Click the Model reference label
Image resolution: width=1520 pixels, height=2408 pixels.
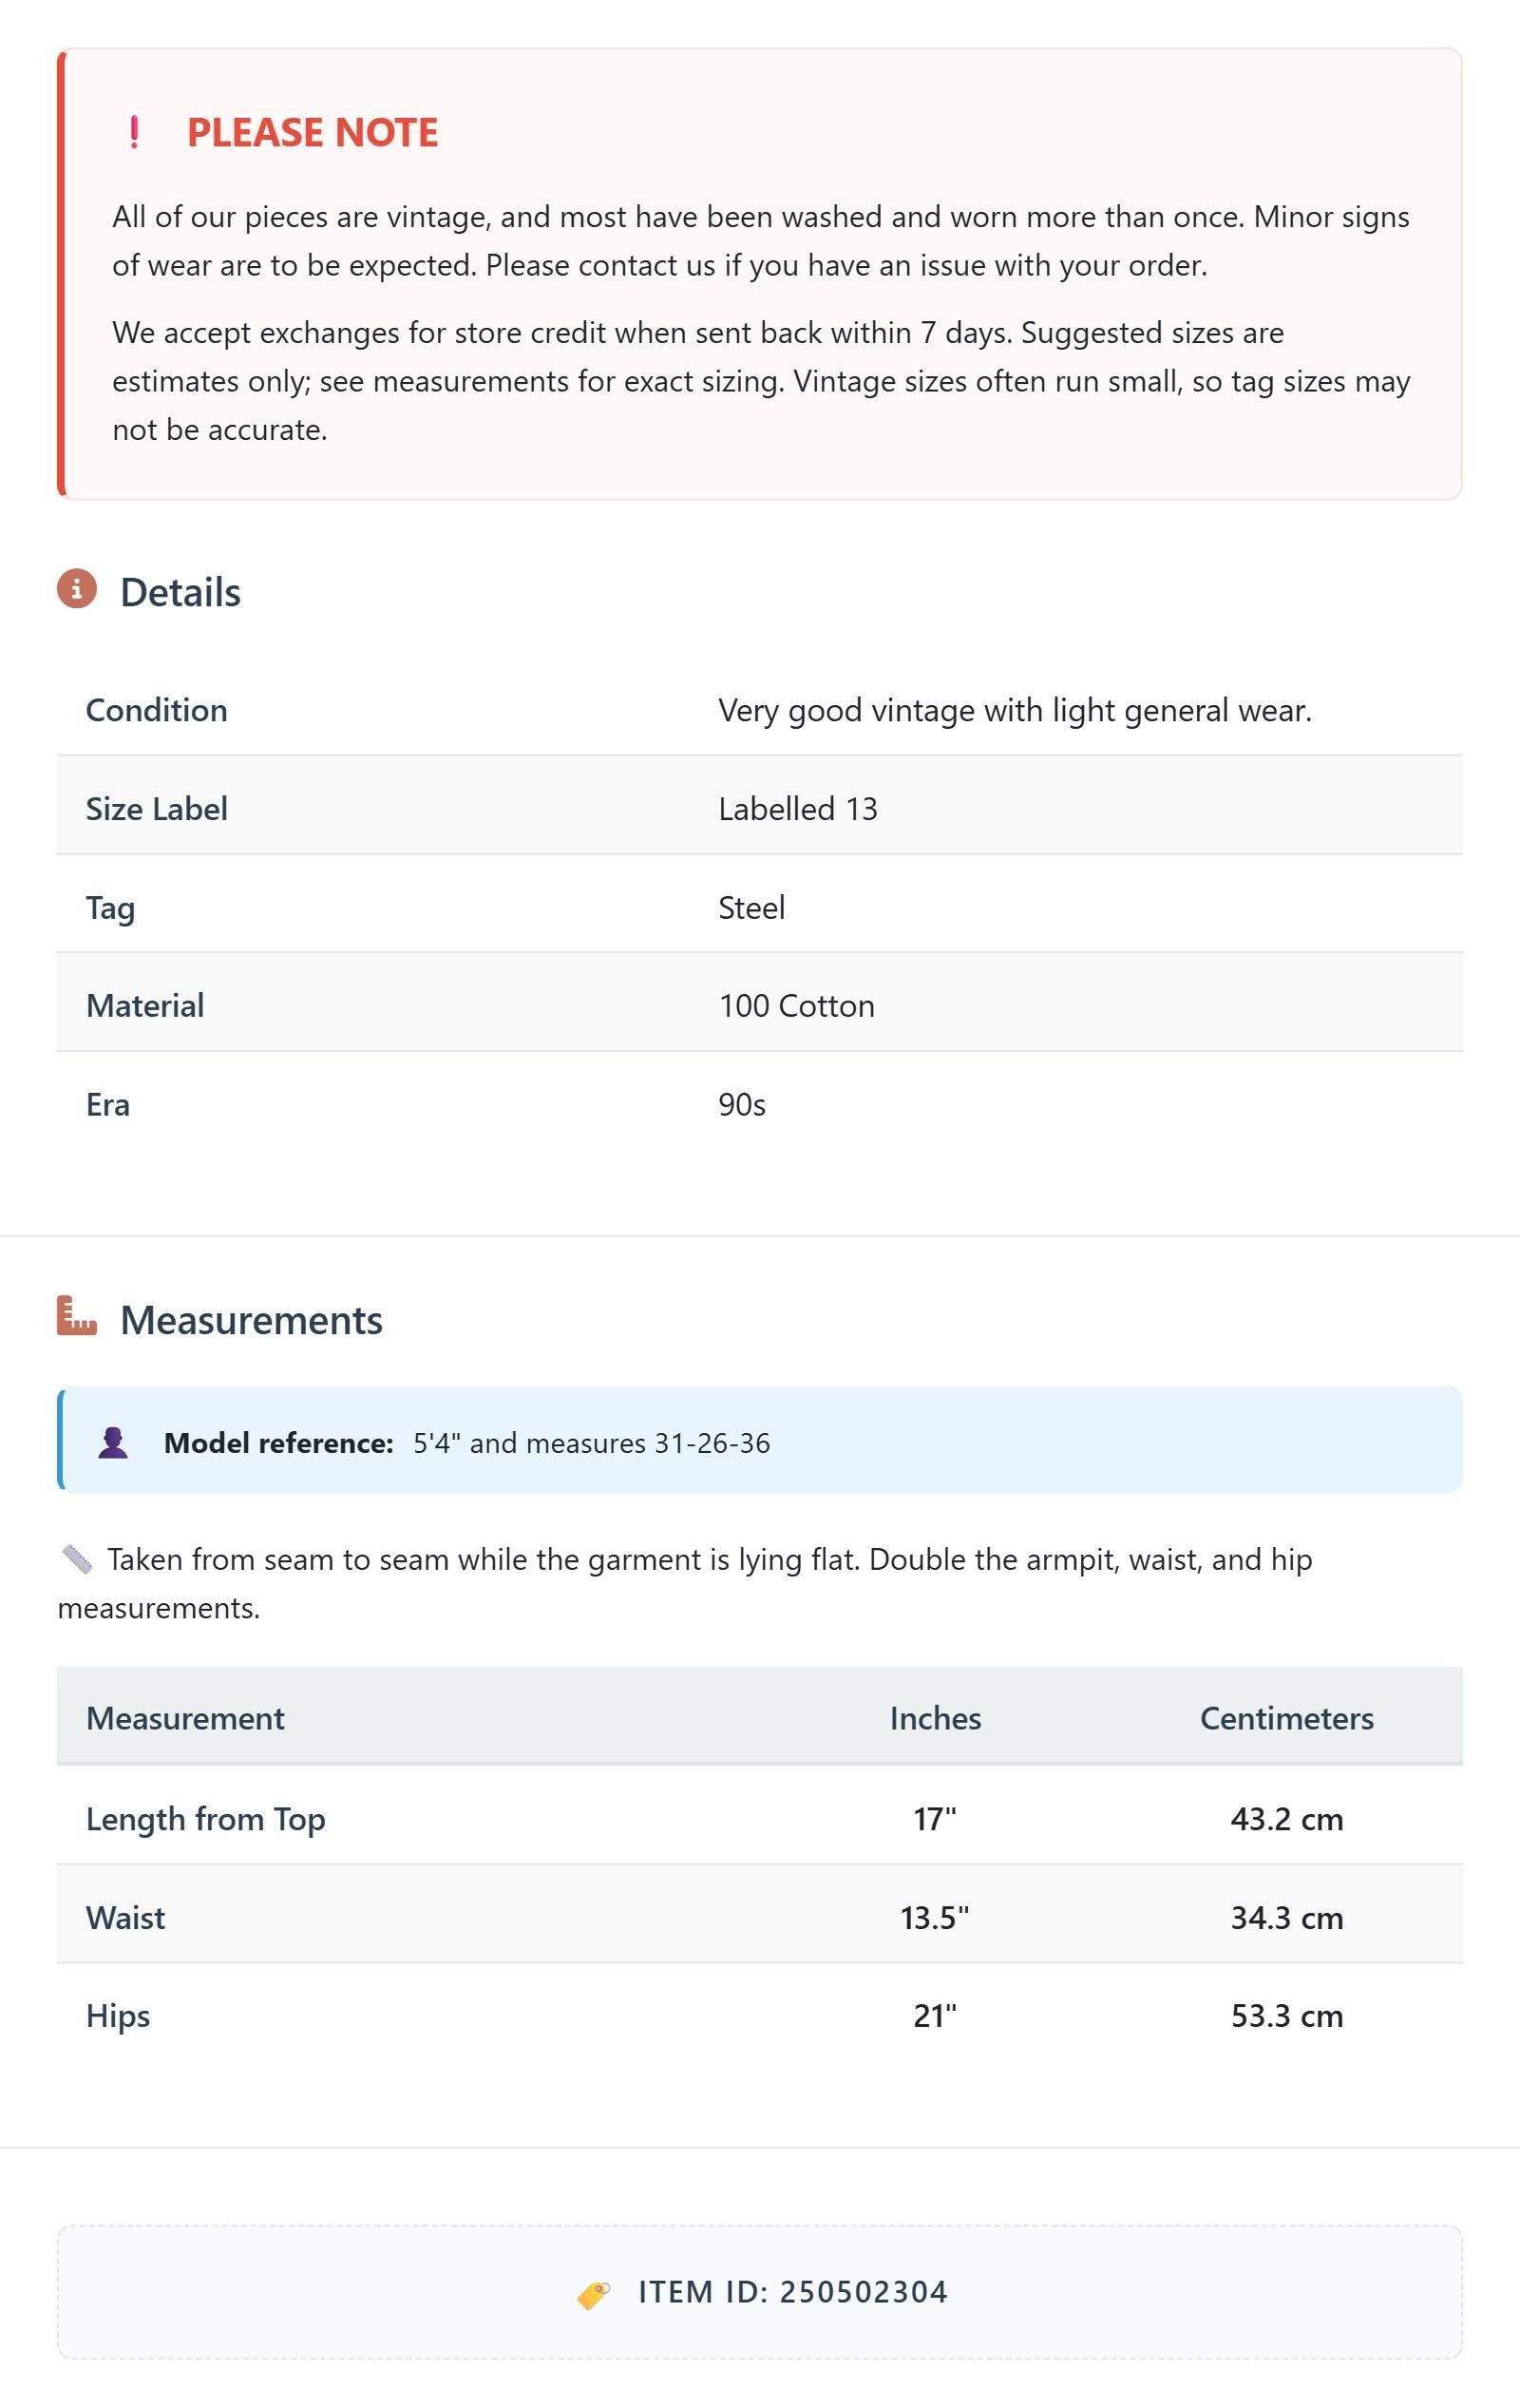pos(279,1443)
